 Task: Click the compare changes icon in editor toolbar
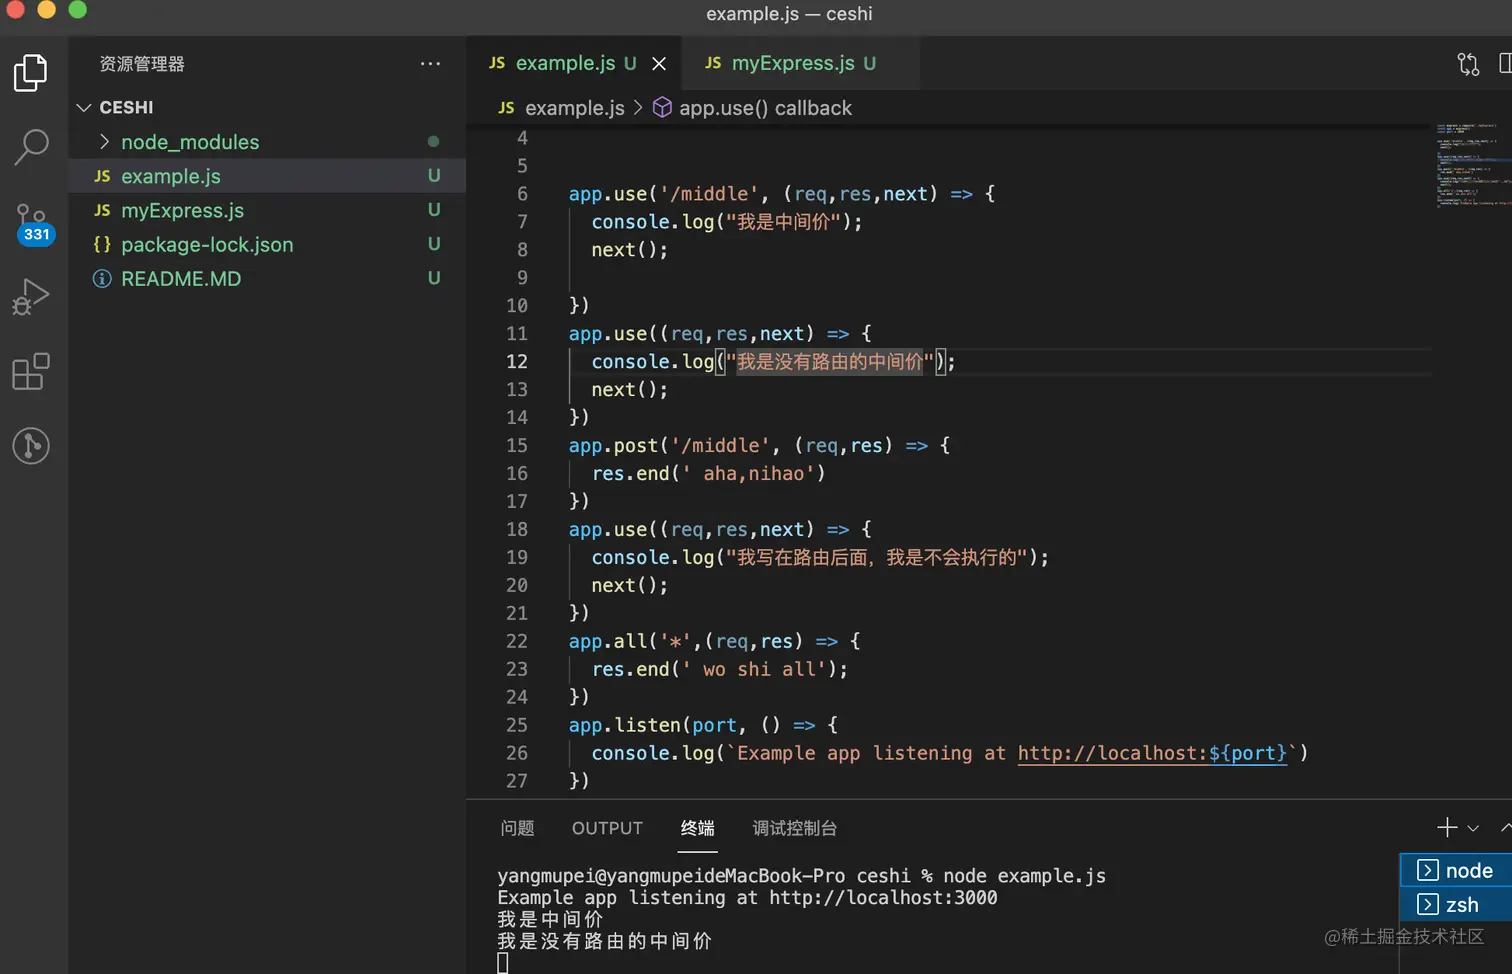tap(1468, 64)
